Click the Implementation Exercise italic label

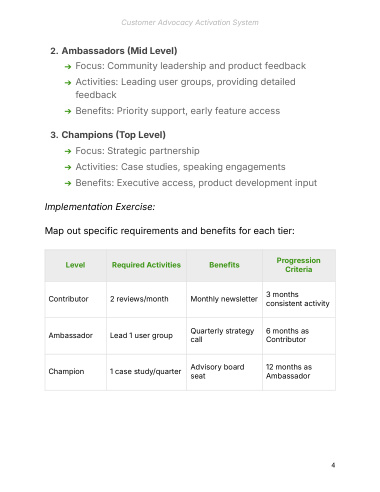pyautogui.click(x=100, y=207)
